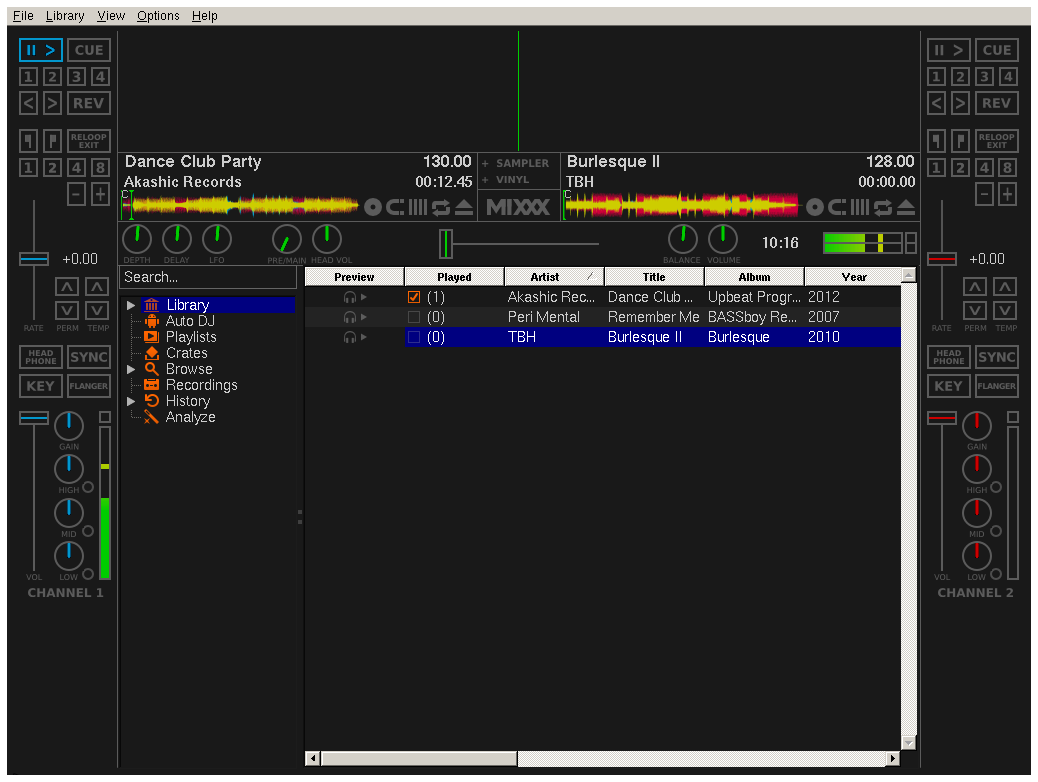Click eject icon on deck 2
Image resolution: width=1038 pixels, height=782 pixels.
pyautogui.click(x=906, y=208)
